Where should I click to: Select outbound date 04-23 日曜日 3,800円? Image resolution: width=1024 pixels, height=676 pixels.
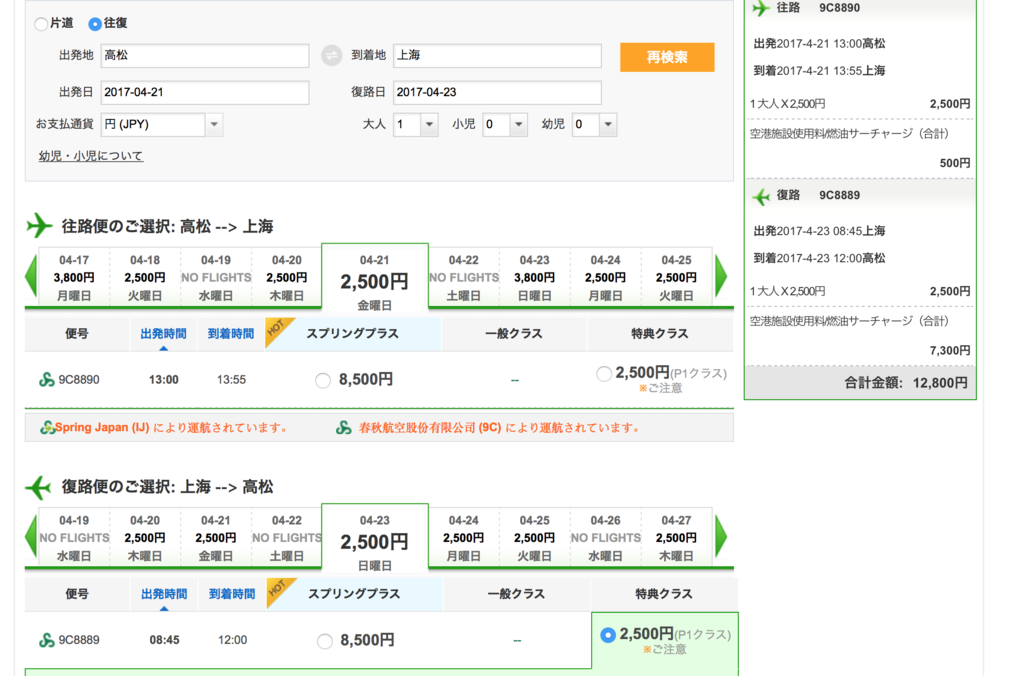[x=535, y=278]
